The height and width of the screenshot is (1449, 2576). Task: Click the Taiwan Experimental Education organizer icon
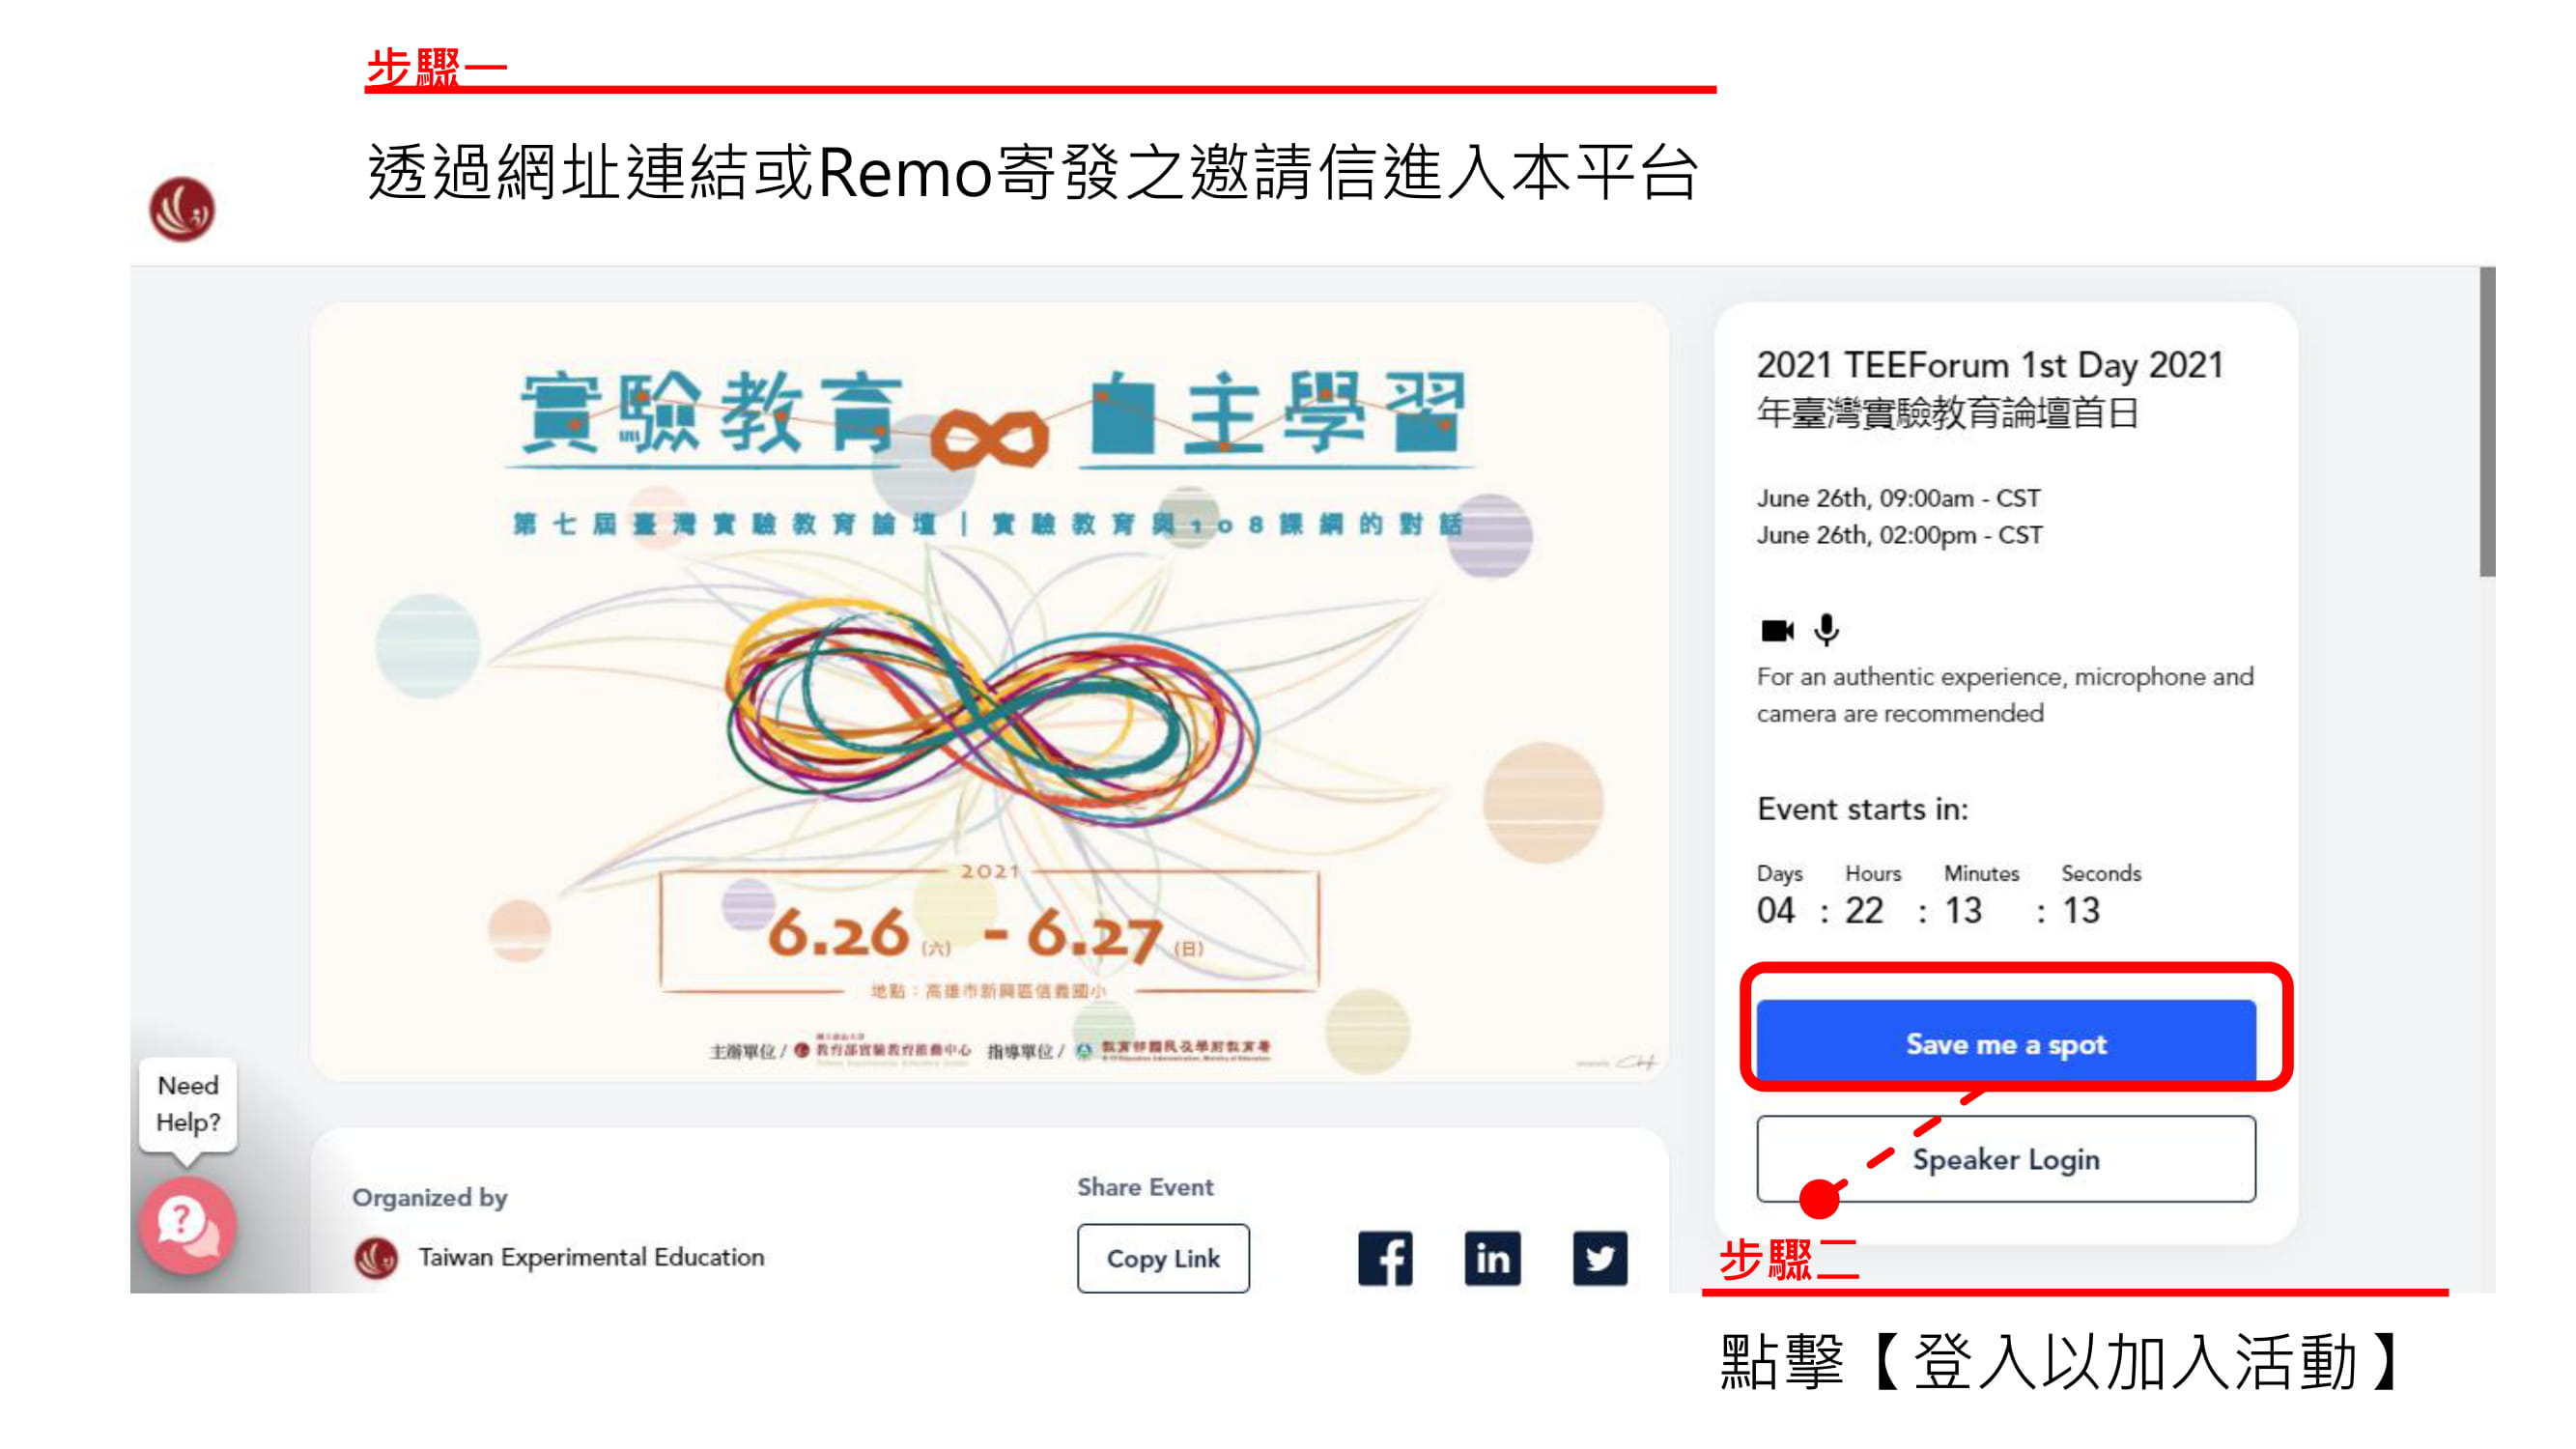(375, 1260)
